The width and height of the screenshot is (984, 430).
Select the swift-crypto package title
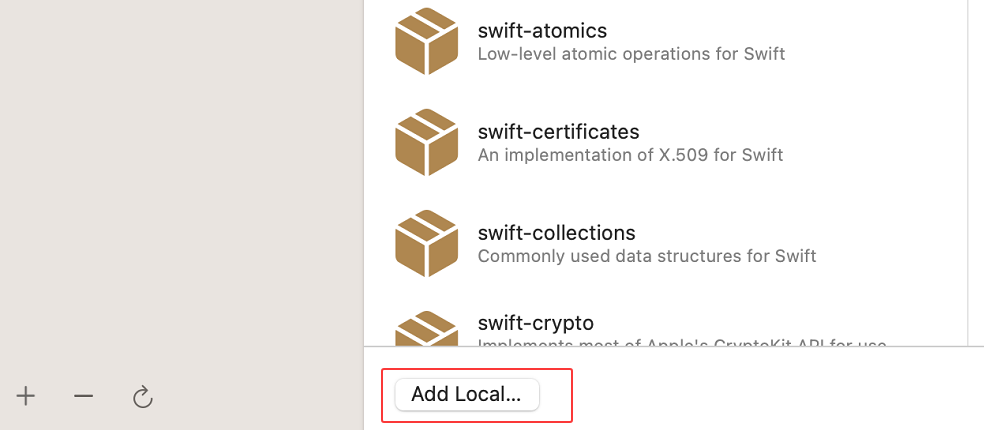coord(536,323)
